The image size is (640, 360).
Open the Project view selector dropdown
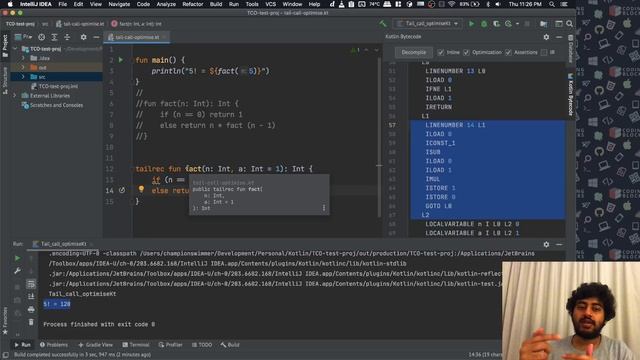24,37
